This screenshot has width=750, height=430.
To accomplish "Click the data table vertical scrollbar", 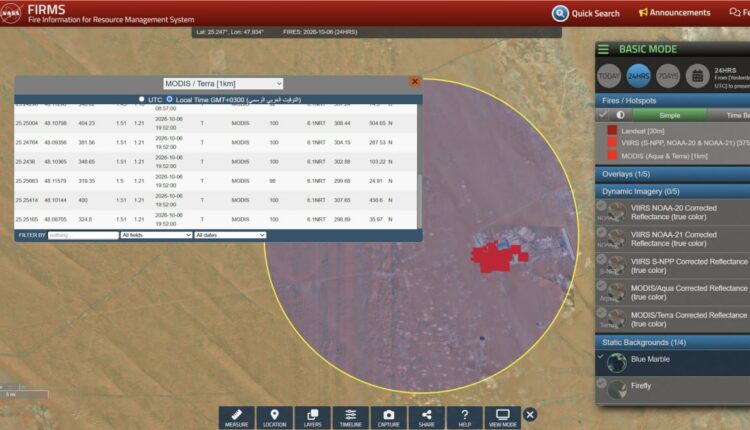I will click(419, 201).
